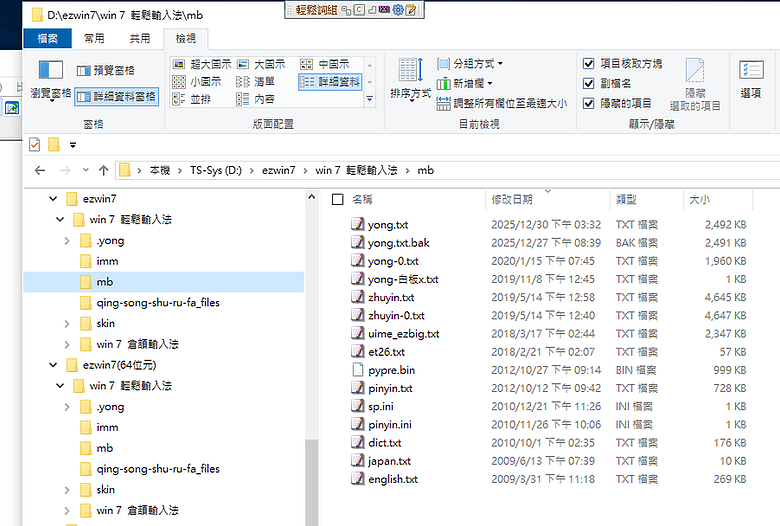Click the properties checkmark icon in quick access toolbar
The height and width of the screenshot is (526, 780).
[34, 145]
